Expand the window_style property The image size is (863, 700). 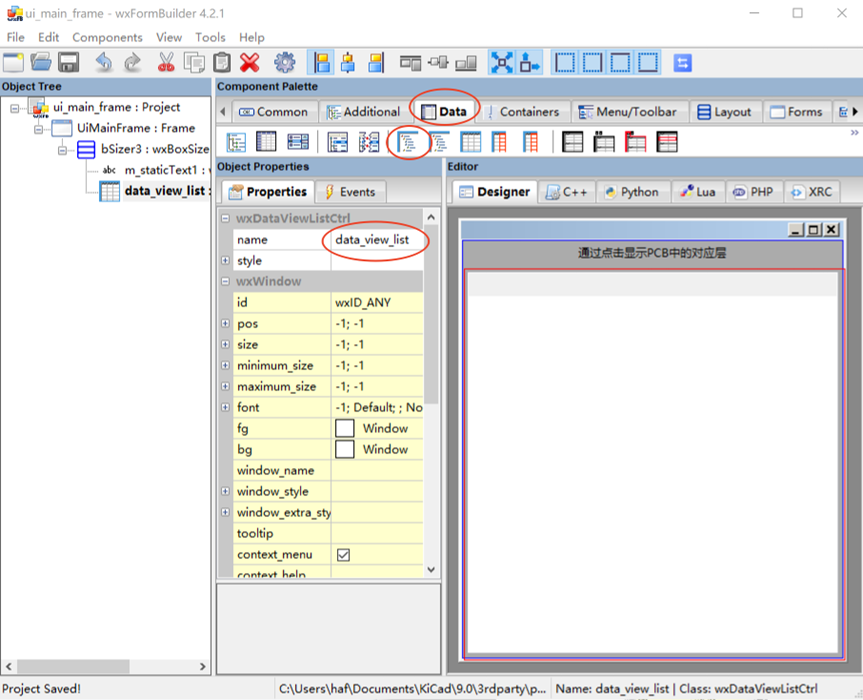point(226,490)
